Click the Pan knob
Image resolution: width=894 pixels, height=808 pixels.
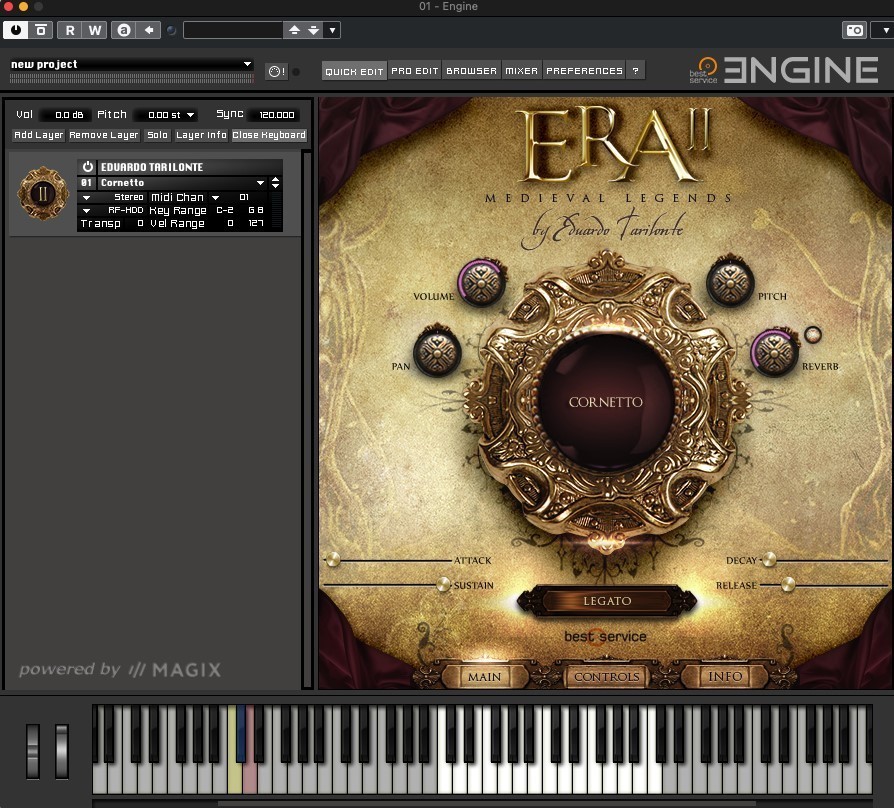click(436, 352)
